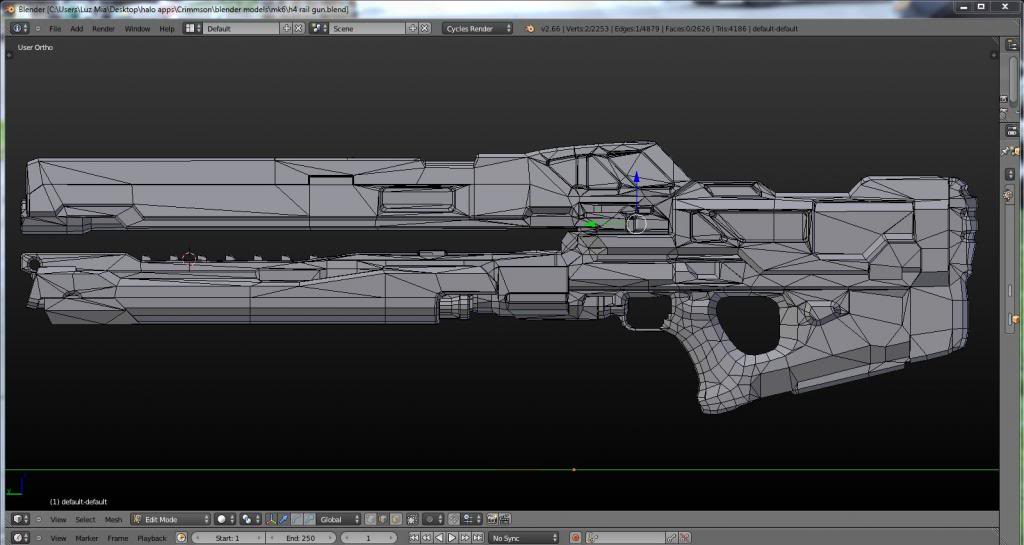Delete the Default screen layout
Viewport: 1024px width, 545px height.
tap(298, 29)
